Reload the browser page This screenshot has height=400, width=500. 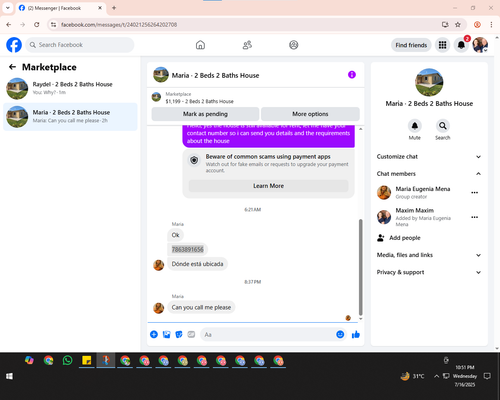point(37,25)
